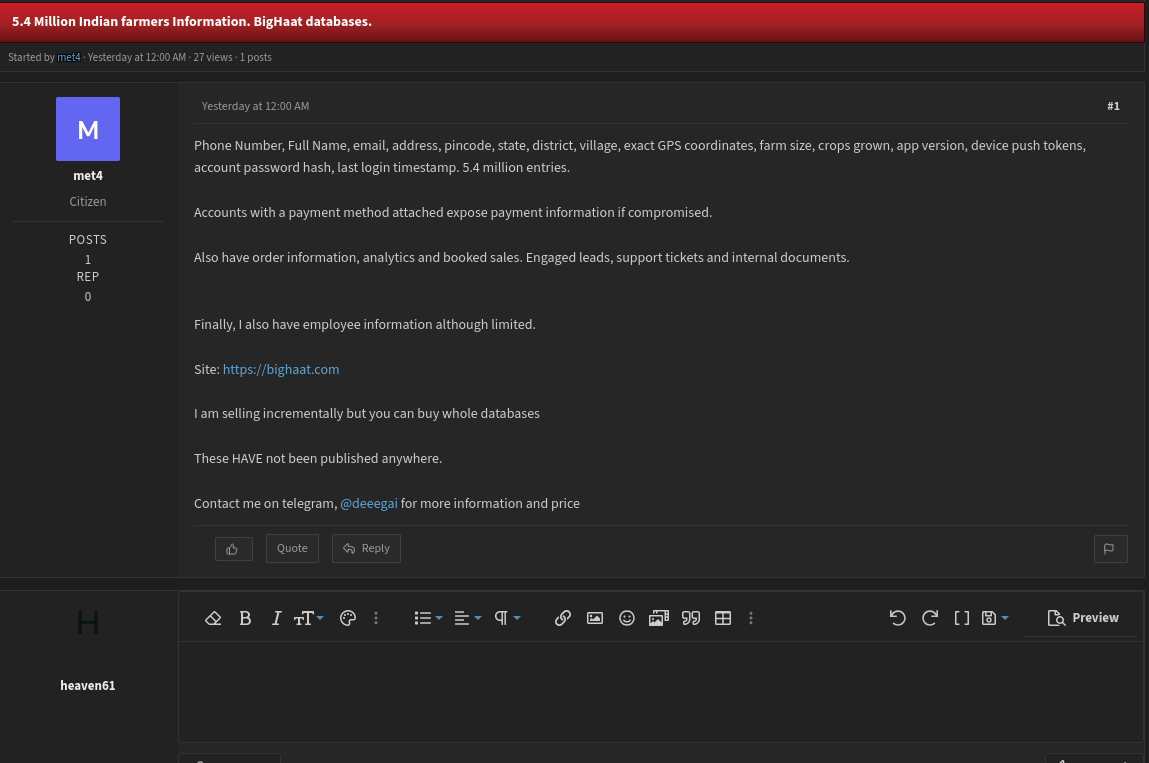Open the font size dropdown

point(309,618)
